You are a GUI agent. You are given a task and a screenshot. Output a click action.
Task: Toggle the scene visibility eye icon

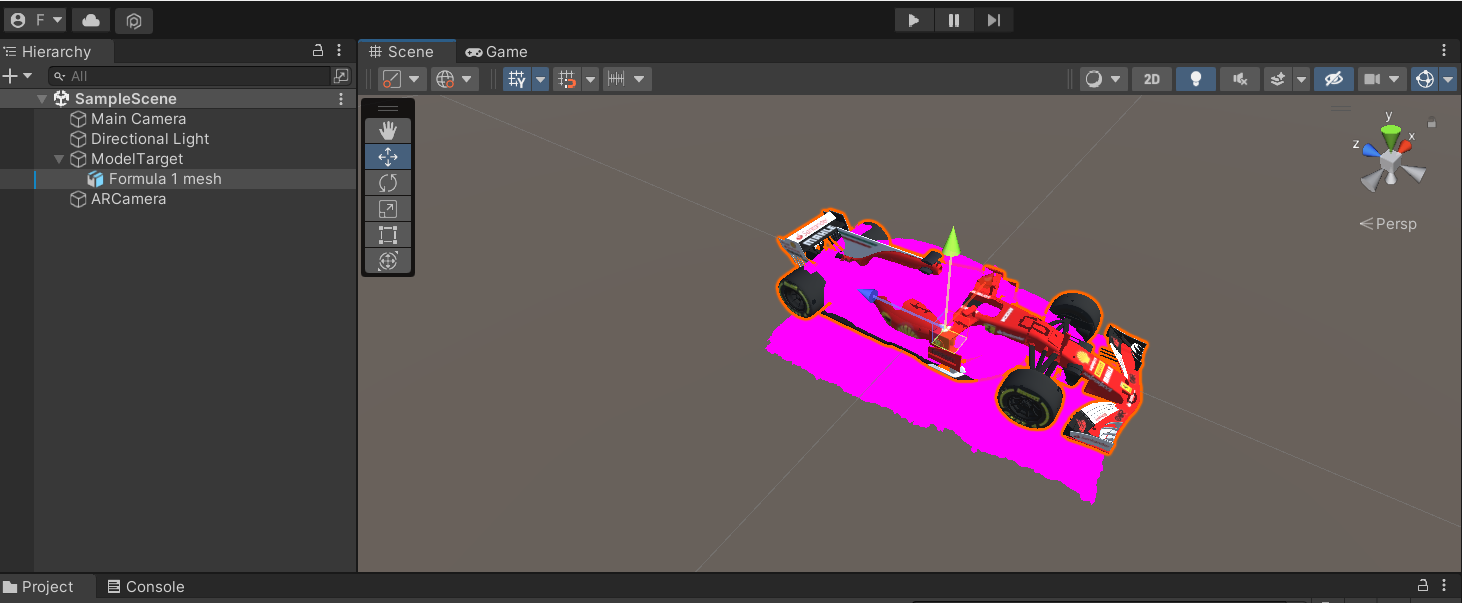(1334, 79)
